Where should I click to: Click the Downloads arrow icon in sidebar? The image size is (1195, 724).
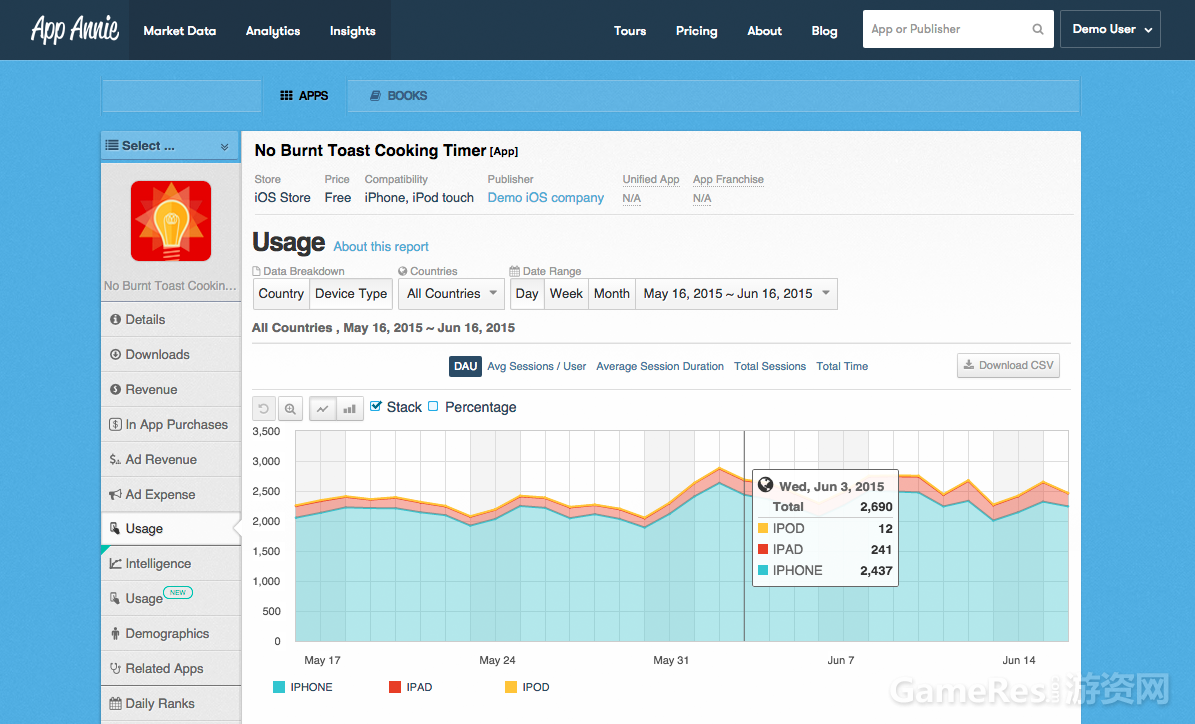115,354
